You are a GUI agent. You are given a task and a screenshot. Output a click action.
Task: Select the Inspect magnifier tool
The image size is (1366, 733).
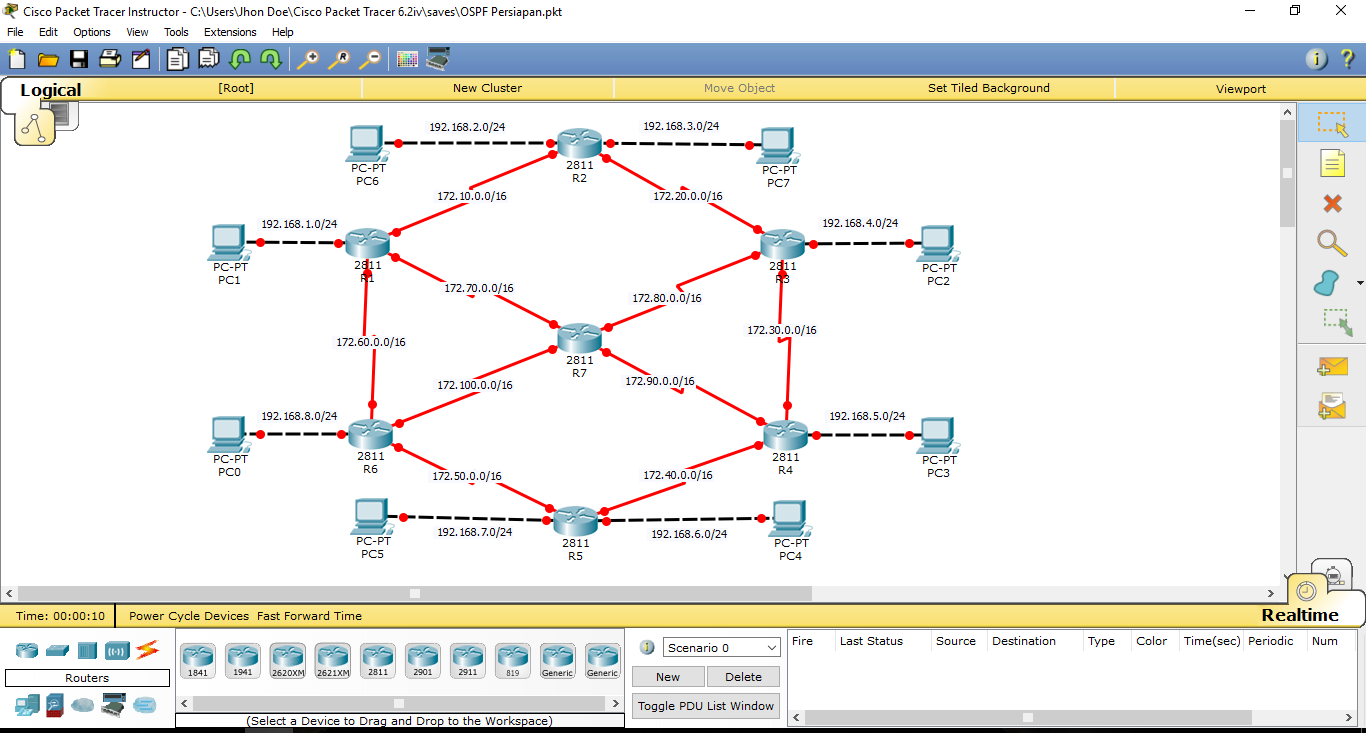pyautogui.click(x=1332, y=243)
